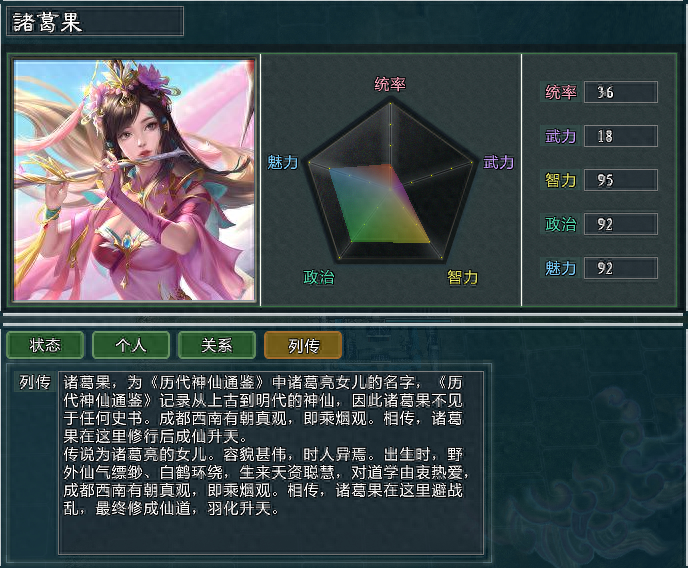Viewport: 688px width, 568px height.
Task: Click the 诸葛果 name title box
Action: (x=95, y=21)
